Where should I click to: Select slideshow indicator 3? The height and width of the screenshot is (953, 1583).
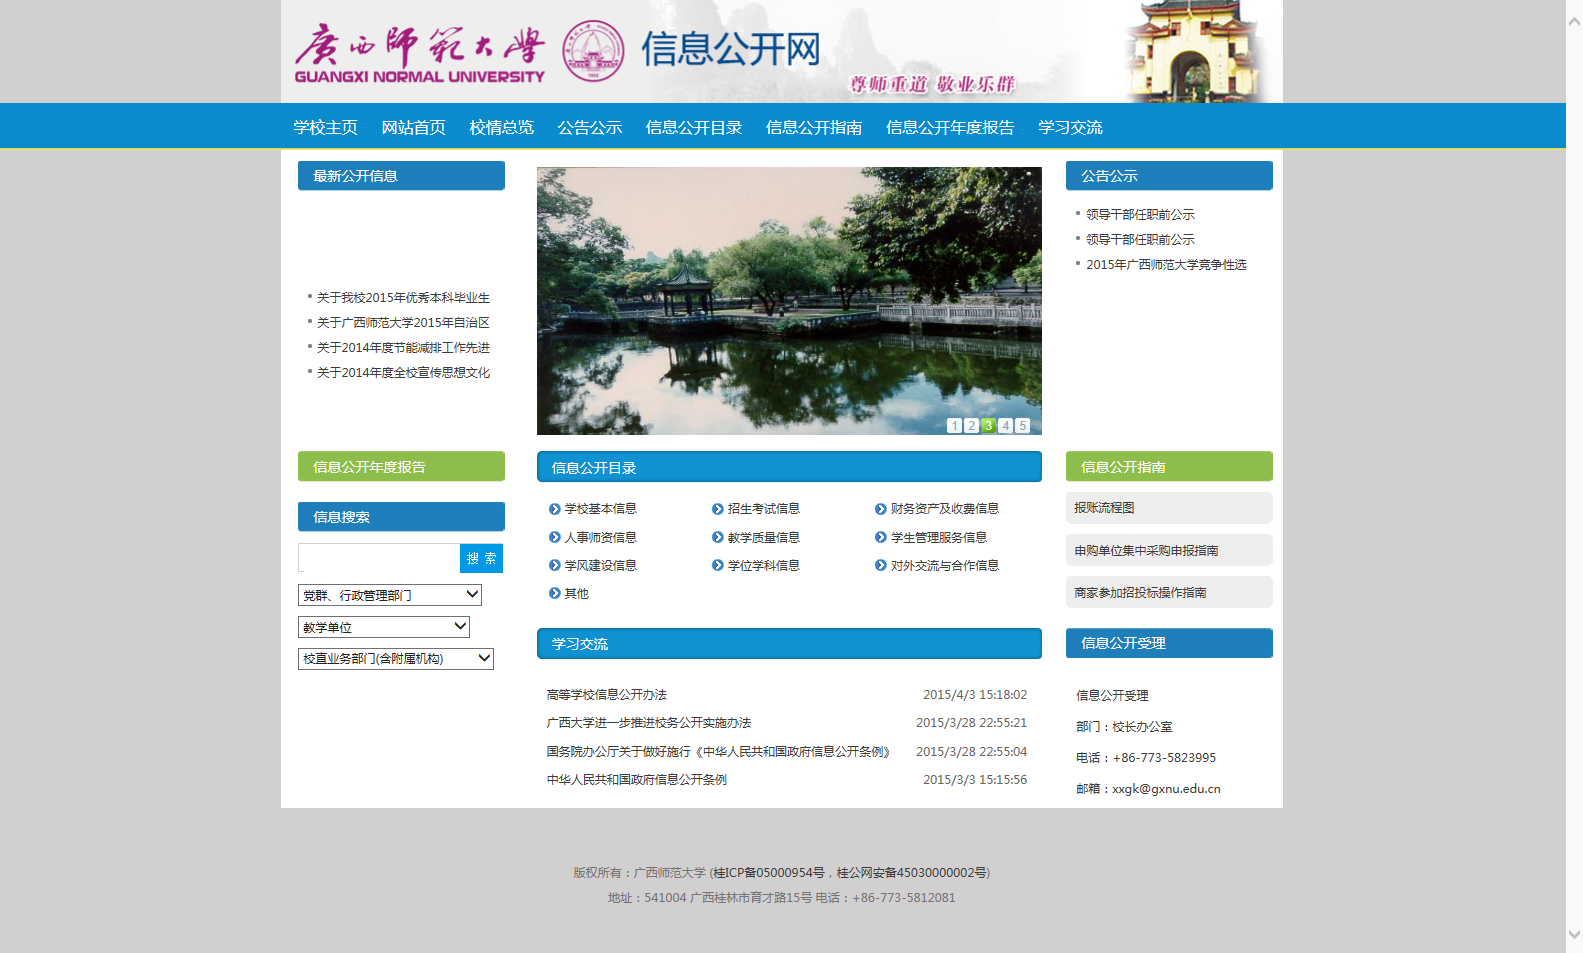pyautogui.click(x=988, y=426)
